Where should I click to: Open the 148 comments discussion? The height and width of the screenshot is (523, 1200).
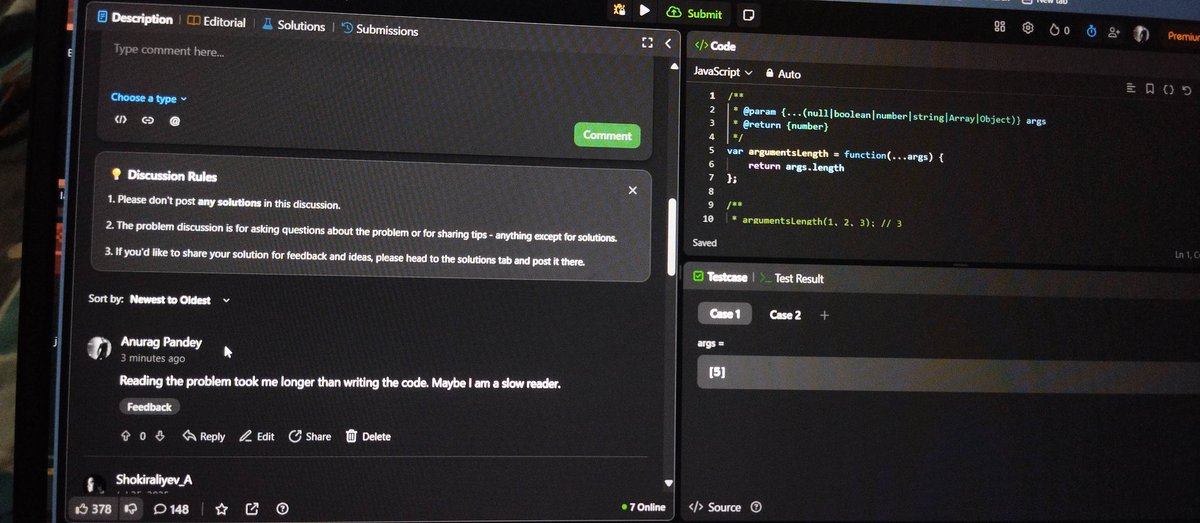(171, 509)
